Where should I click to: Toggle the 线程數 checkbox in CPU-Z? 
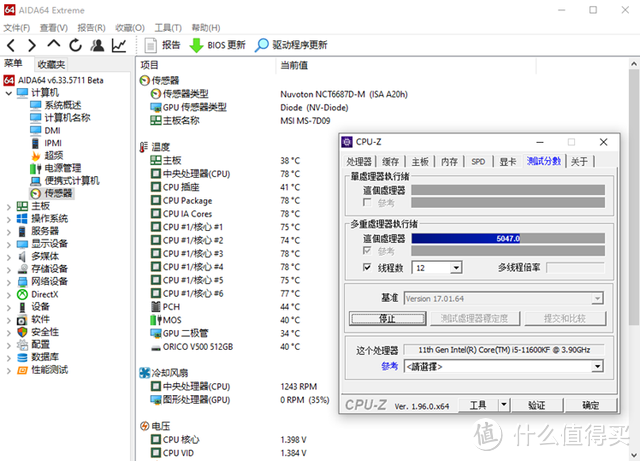[367, 267]
